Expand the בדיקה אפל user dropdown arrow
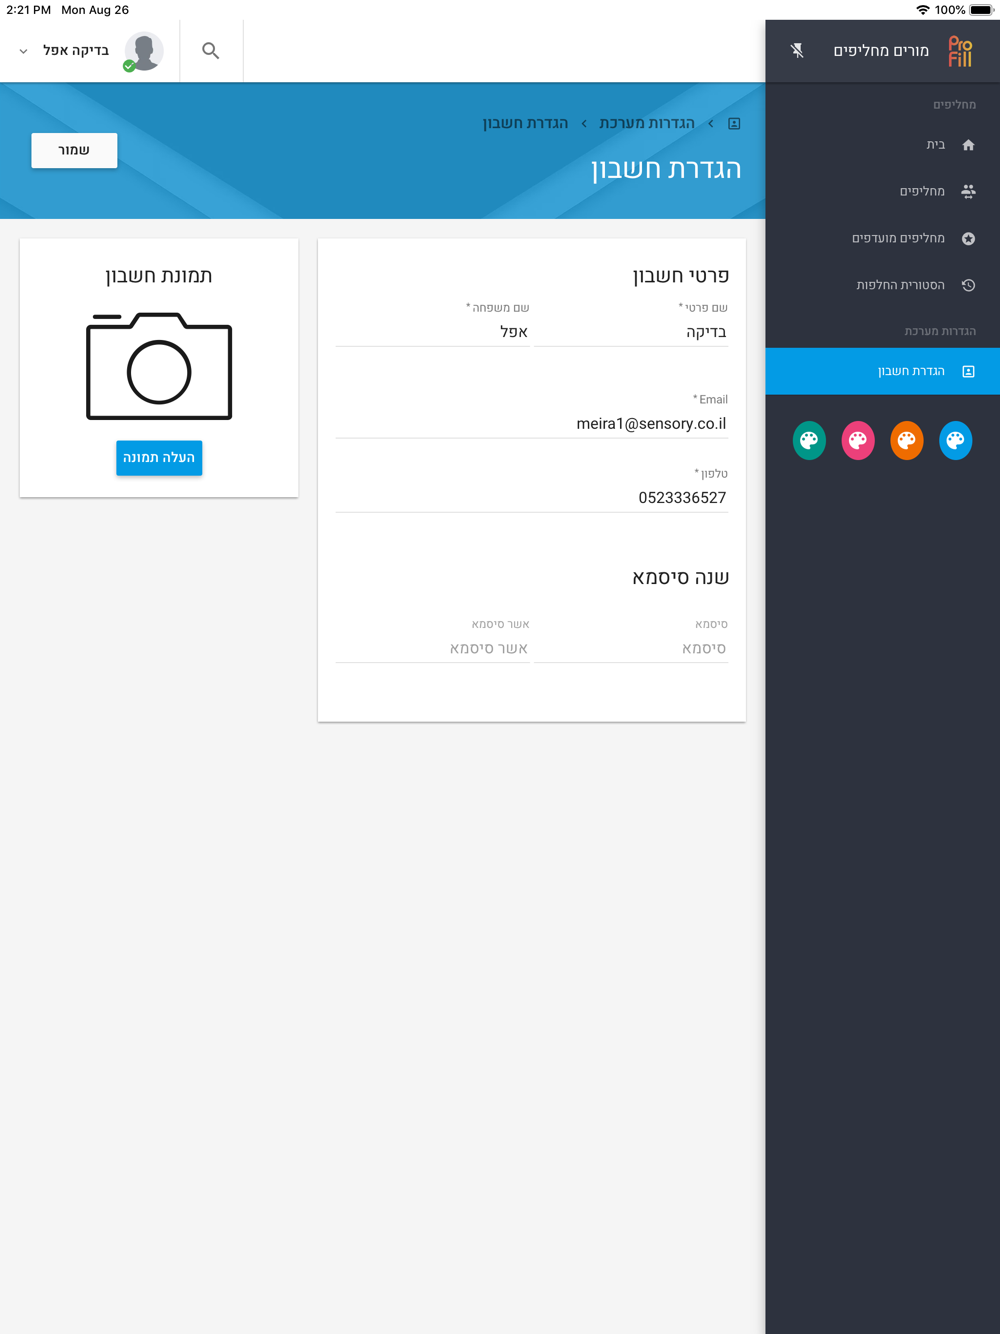1000x1334 pixels. (x=23, y=51)
